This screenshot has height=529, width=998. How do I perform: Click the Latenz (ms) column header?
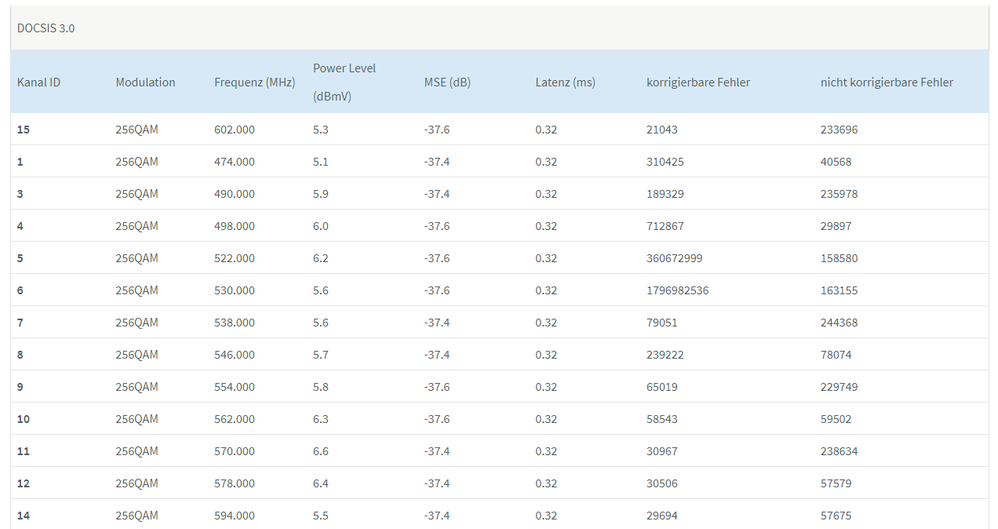(565, 82)
